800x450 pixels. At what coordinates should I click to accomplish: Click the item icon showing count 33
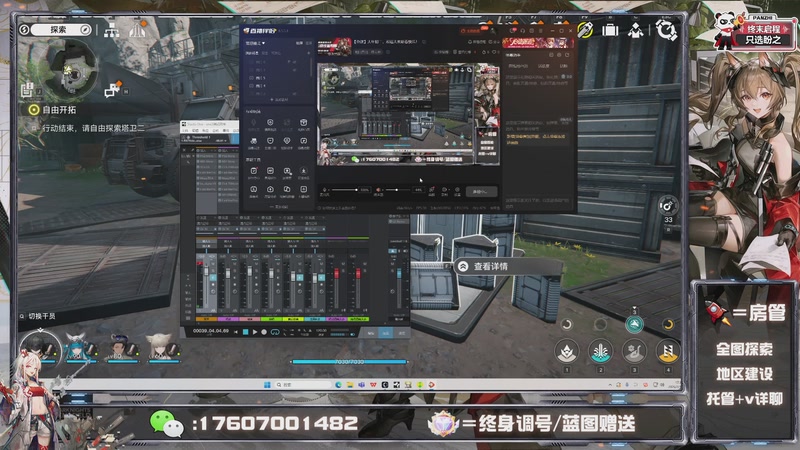pos(667,206)
